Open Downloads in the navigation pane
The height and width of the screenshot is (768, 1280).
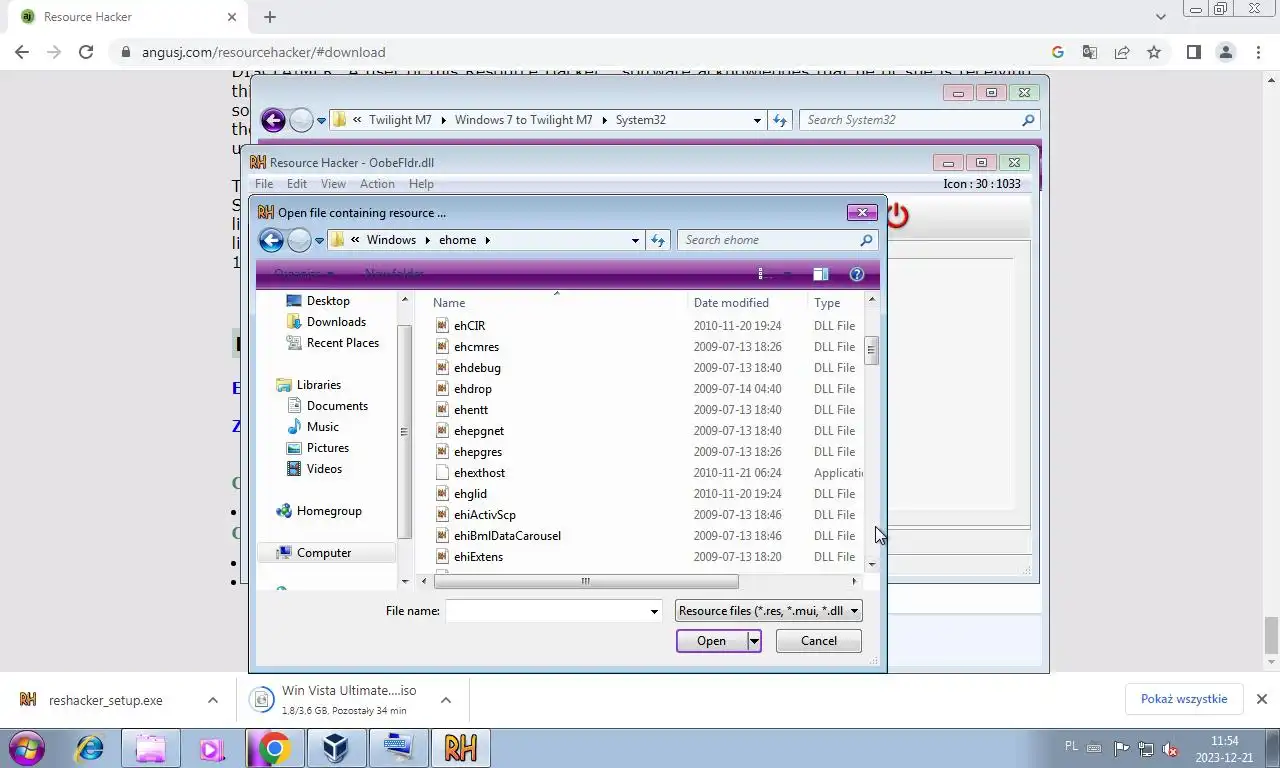[x=336, y=322]
